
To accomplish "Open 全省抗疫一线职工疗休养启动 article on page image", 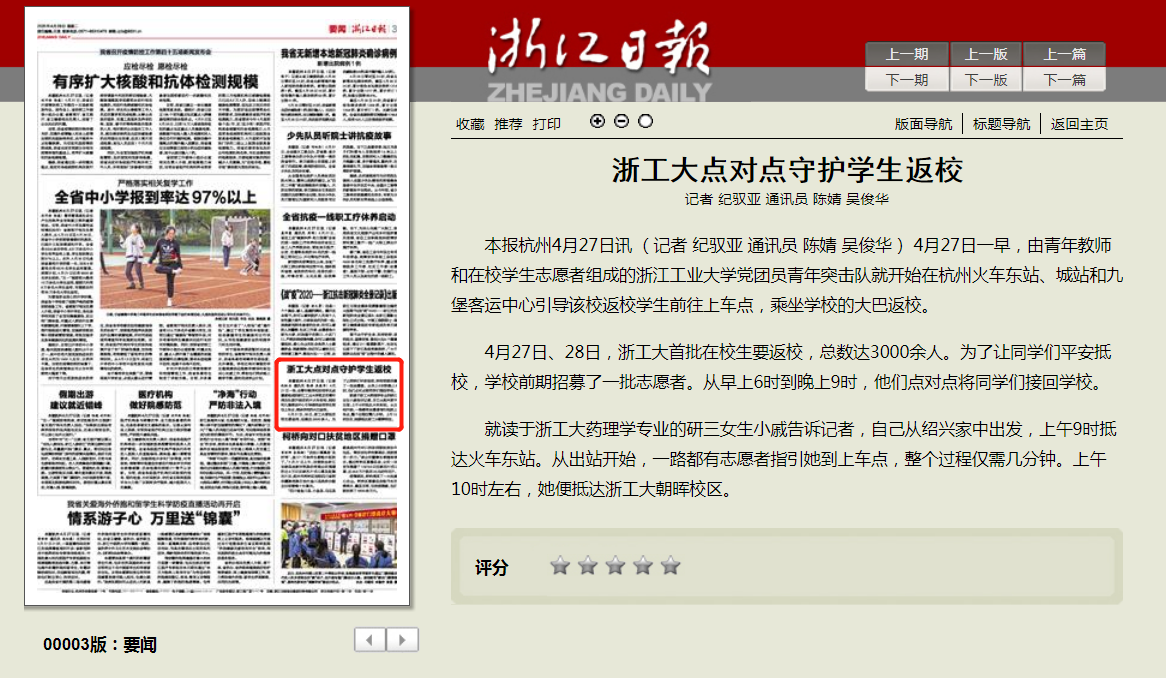I will (x=339, y=217).
